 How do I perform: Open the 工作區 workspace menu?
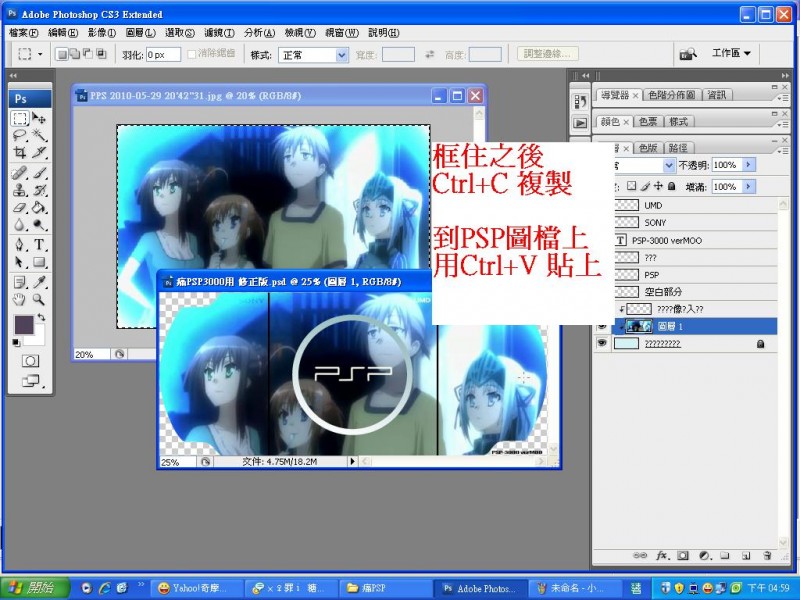pyautogui.click(x=731, y=53)
